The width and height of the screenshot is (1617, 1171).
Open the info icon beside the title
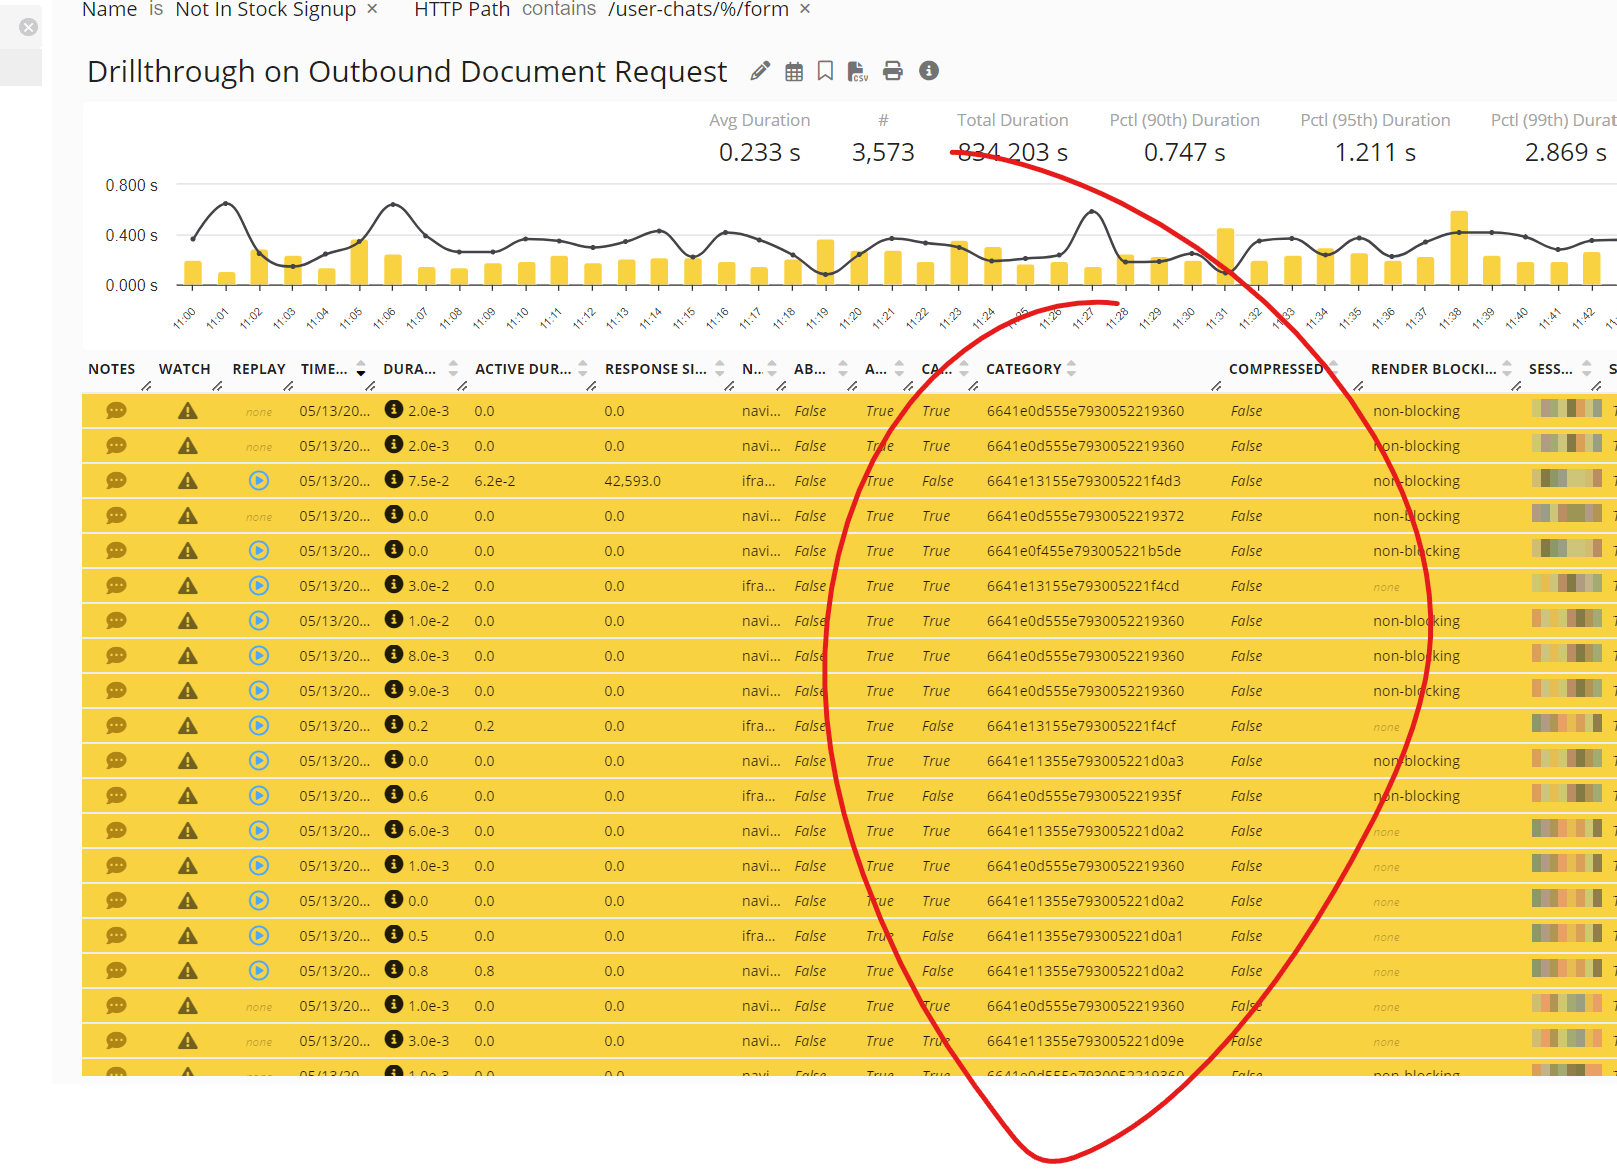pyautogui.click(x=929, y=70)
